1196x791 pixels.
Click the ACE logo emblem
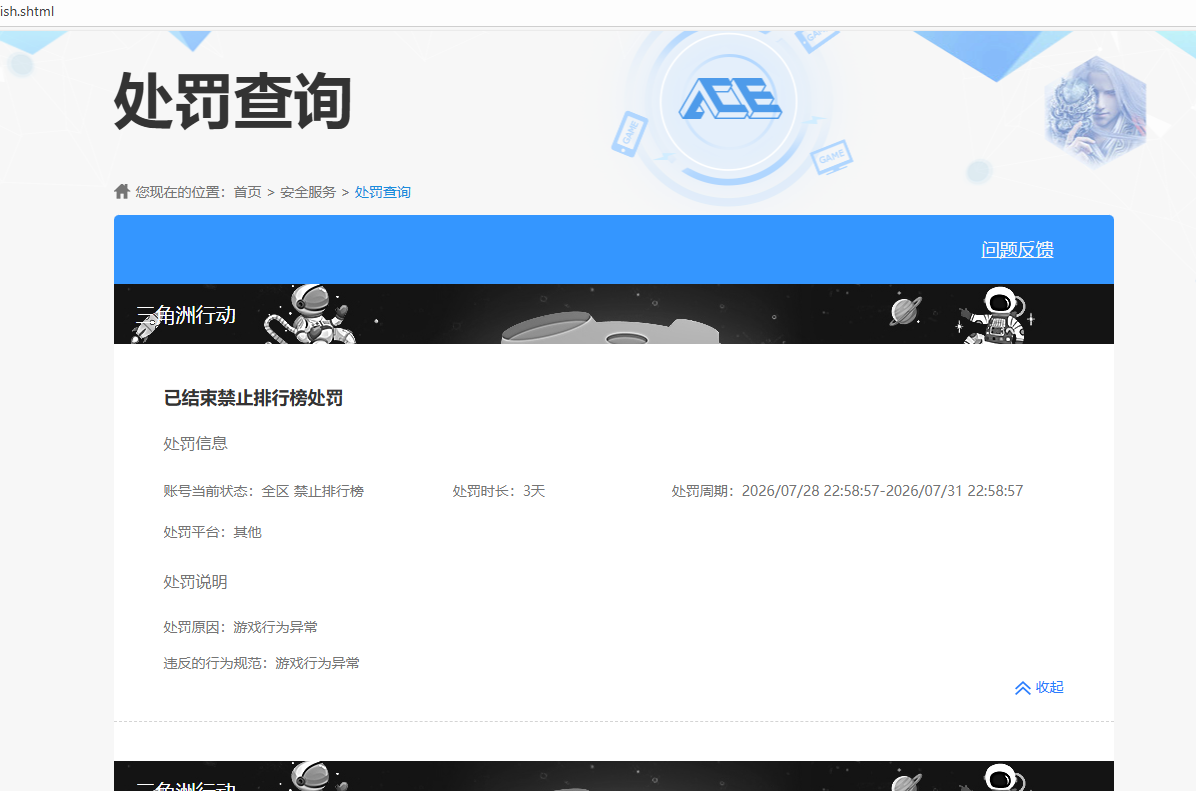(729, 101)
